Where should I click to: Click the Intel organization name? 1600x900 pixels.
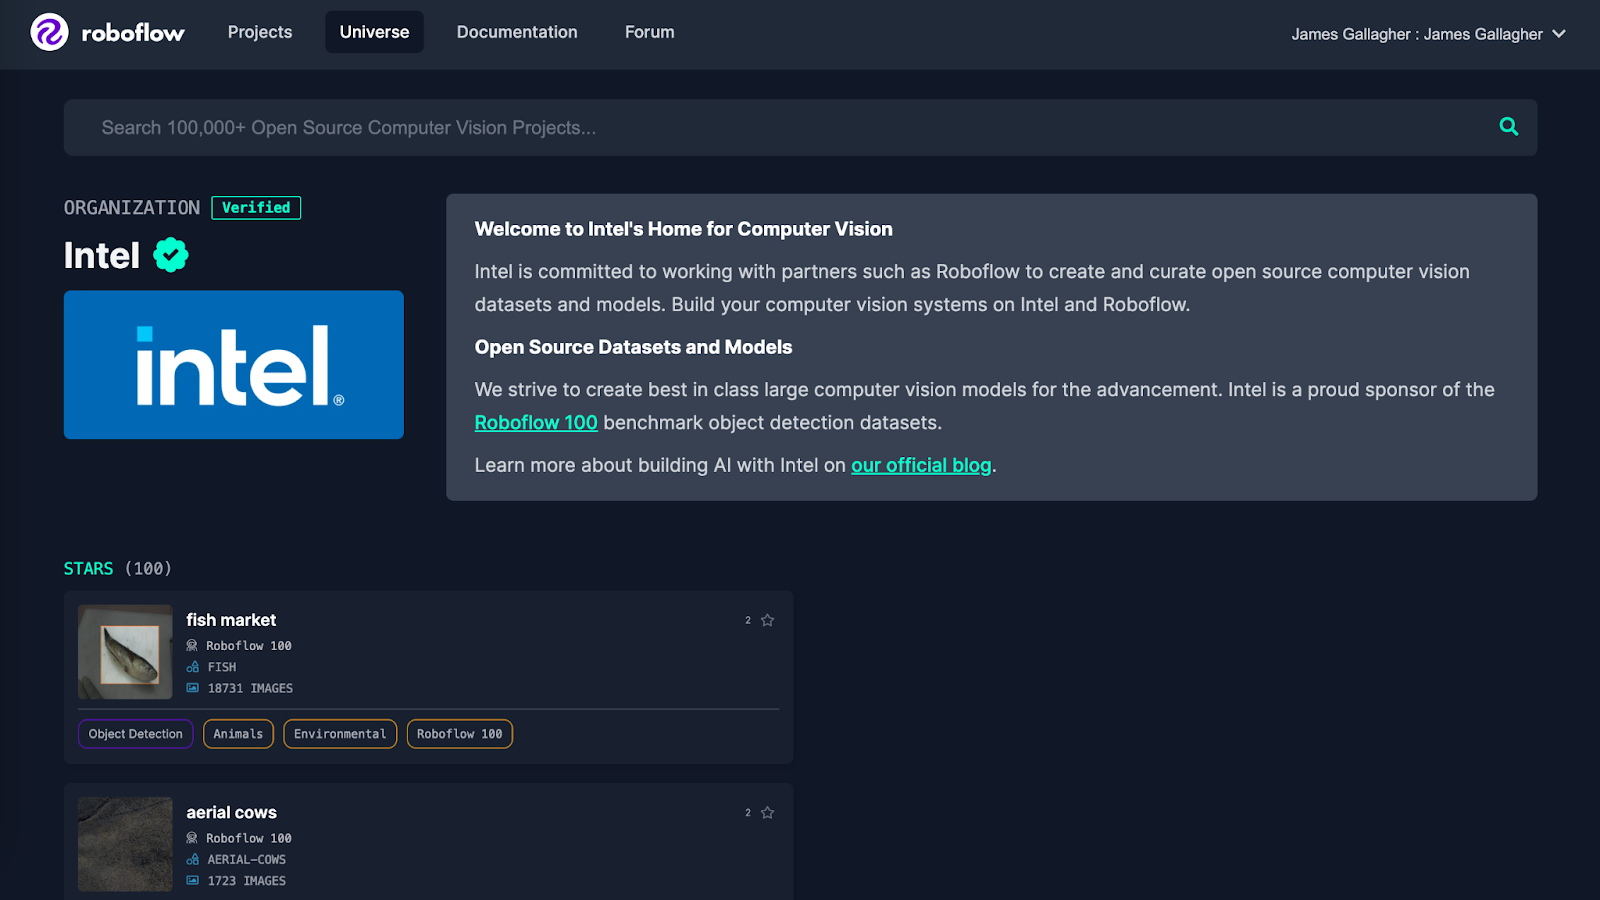point(102,256)
